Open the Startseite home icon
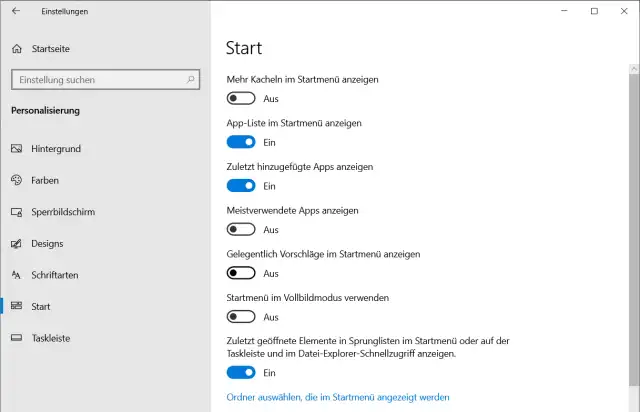 click(x=16, y=48)
